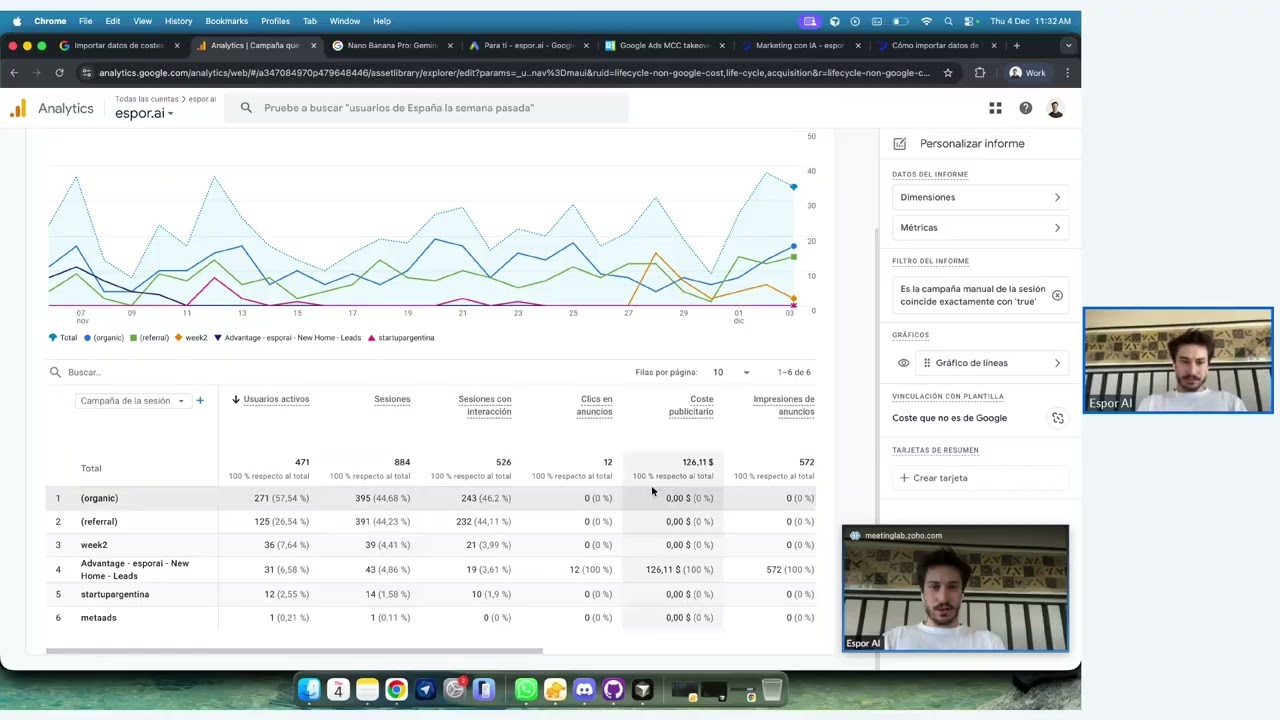The height and width of the screenshot is (720, 1280).
Task: Click Todas las cuentas breadcrumb link
Action: pos(147,99)
